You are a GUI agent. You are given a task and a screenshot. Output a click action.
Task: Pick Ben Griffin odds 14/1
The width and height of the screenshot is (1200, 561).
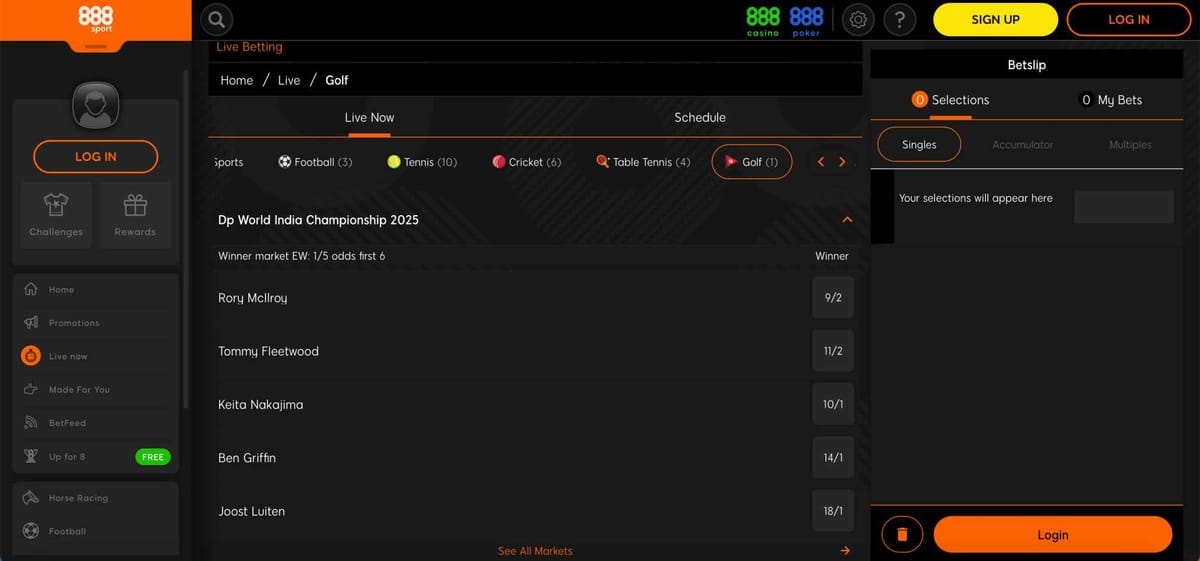click(x=833, y=458)
